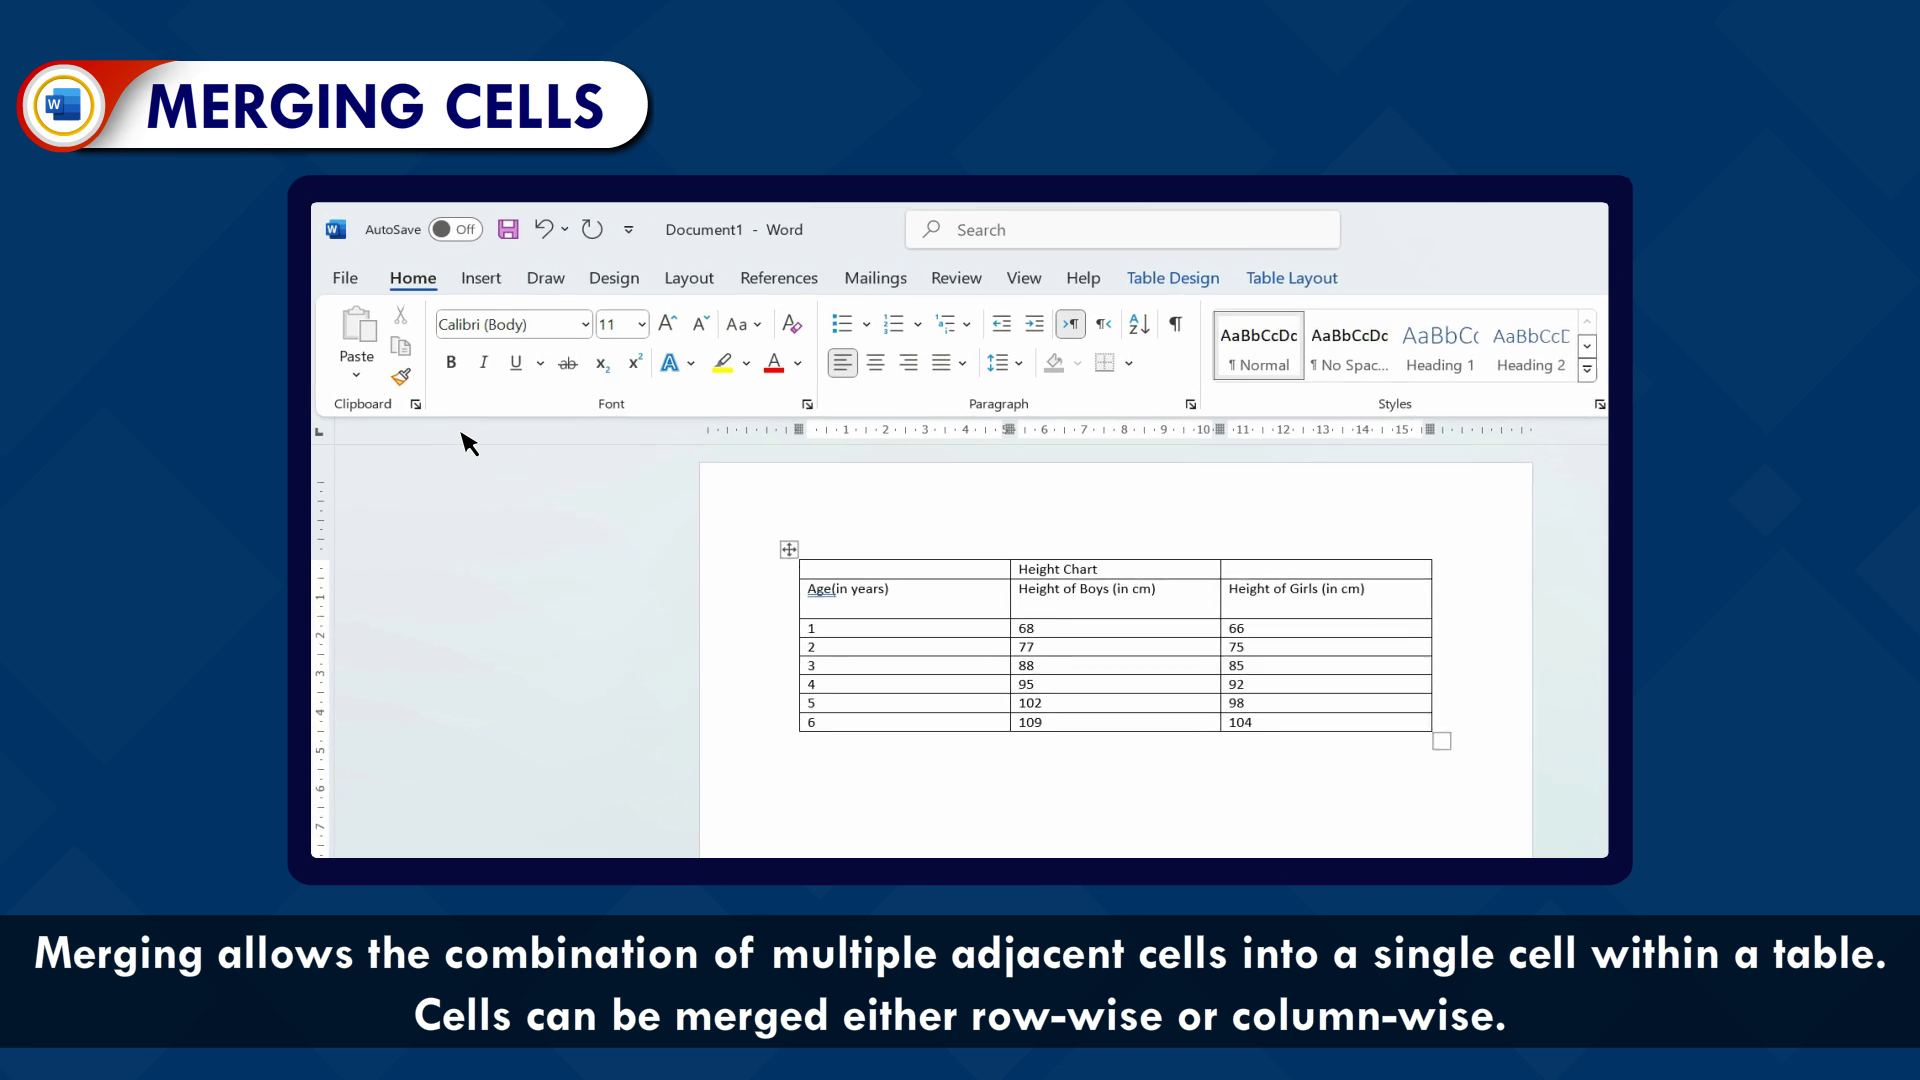This screenshot has width=1920, height=1080.
Task: Click the Sort A-Z icon
Action: [1139, 324]
